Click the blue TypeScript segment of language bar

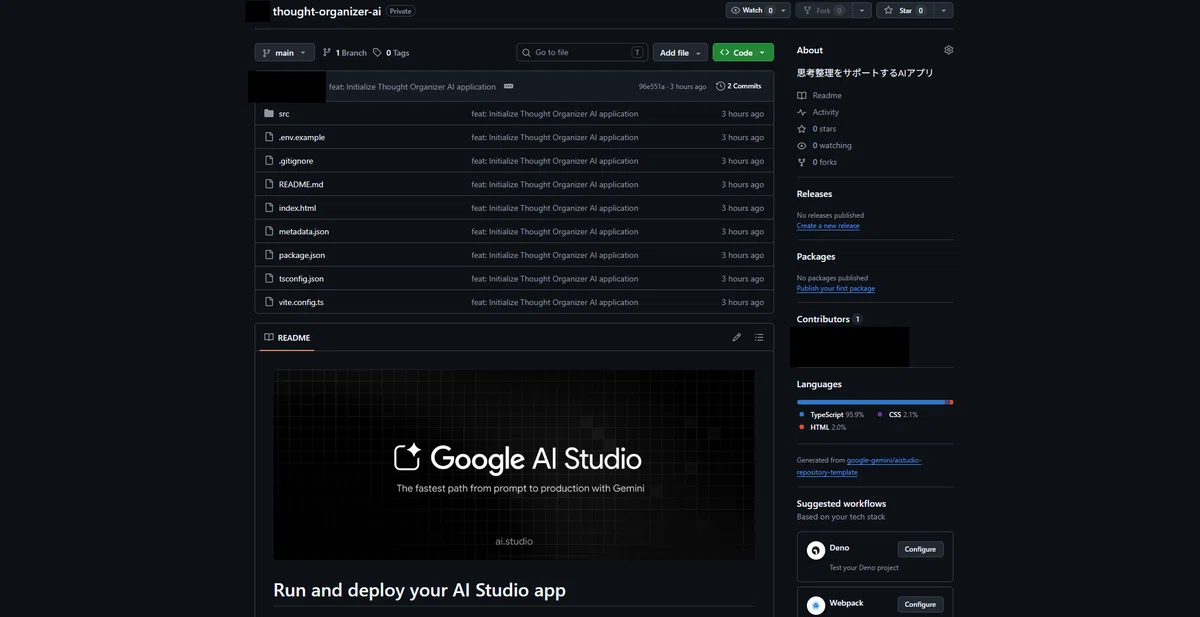pyautogui.click(x=871, y=402)
